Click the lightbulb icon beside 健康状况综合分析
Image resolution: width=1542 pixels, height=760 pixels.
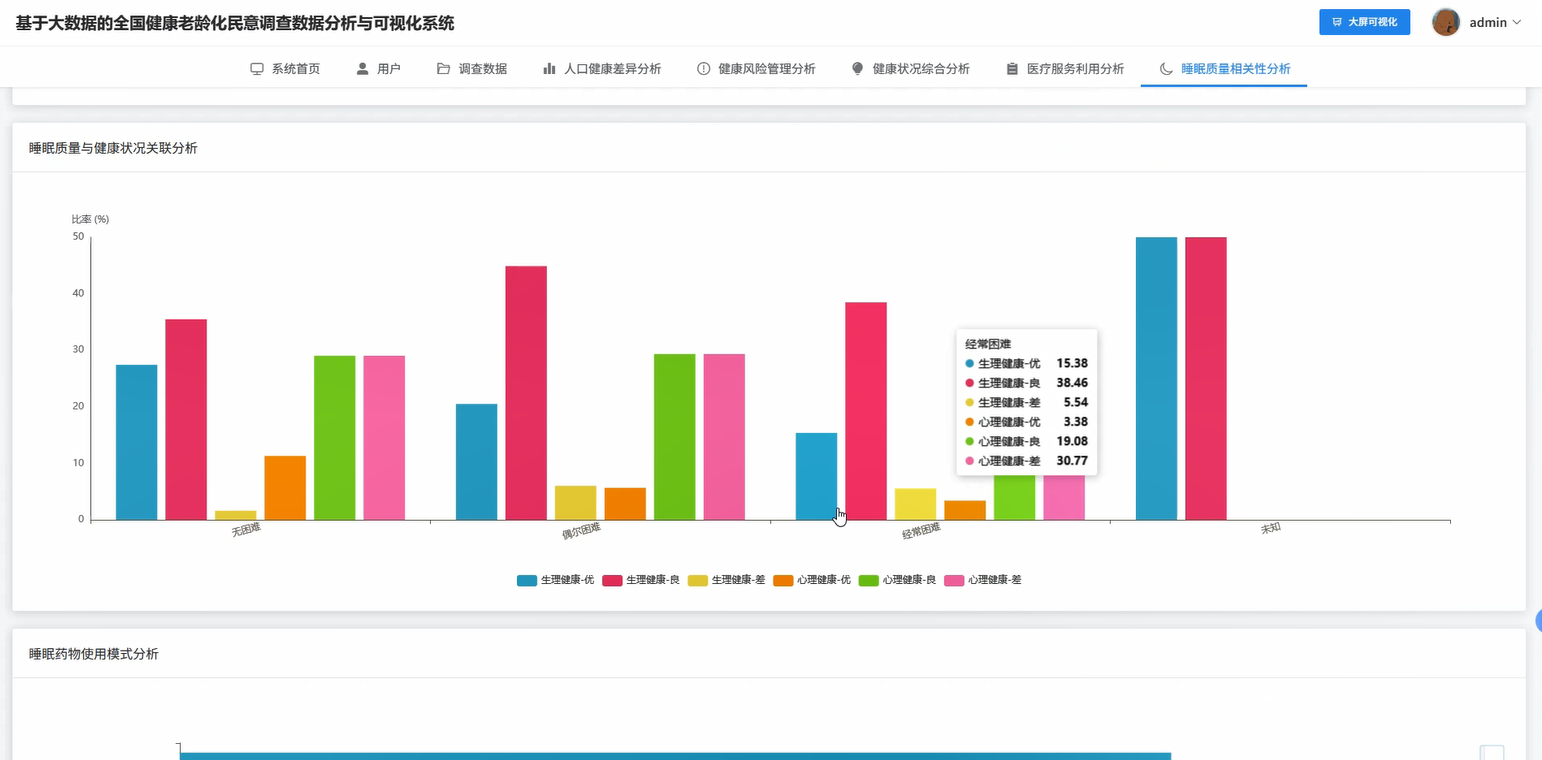tap(857, 69)
